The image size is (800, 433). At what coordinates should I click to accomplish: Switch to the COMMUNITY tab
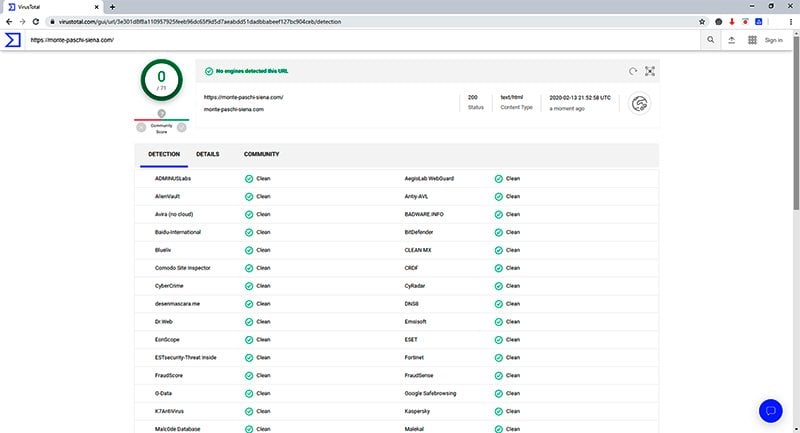click(x=261, y=154)
